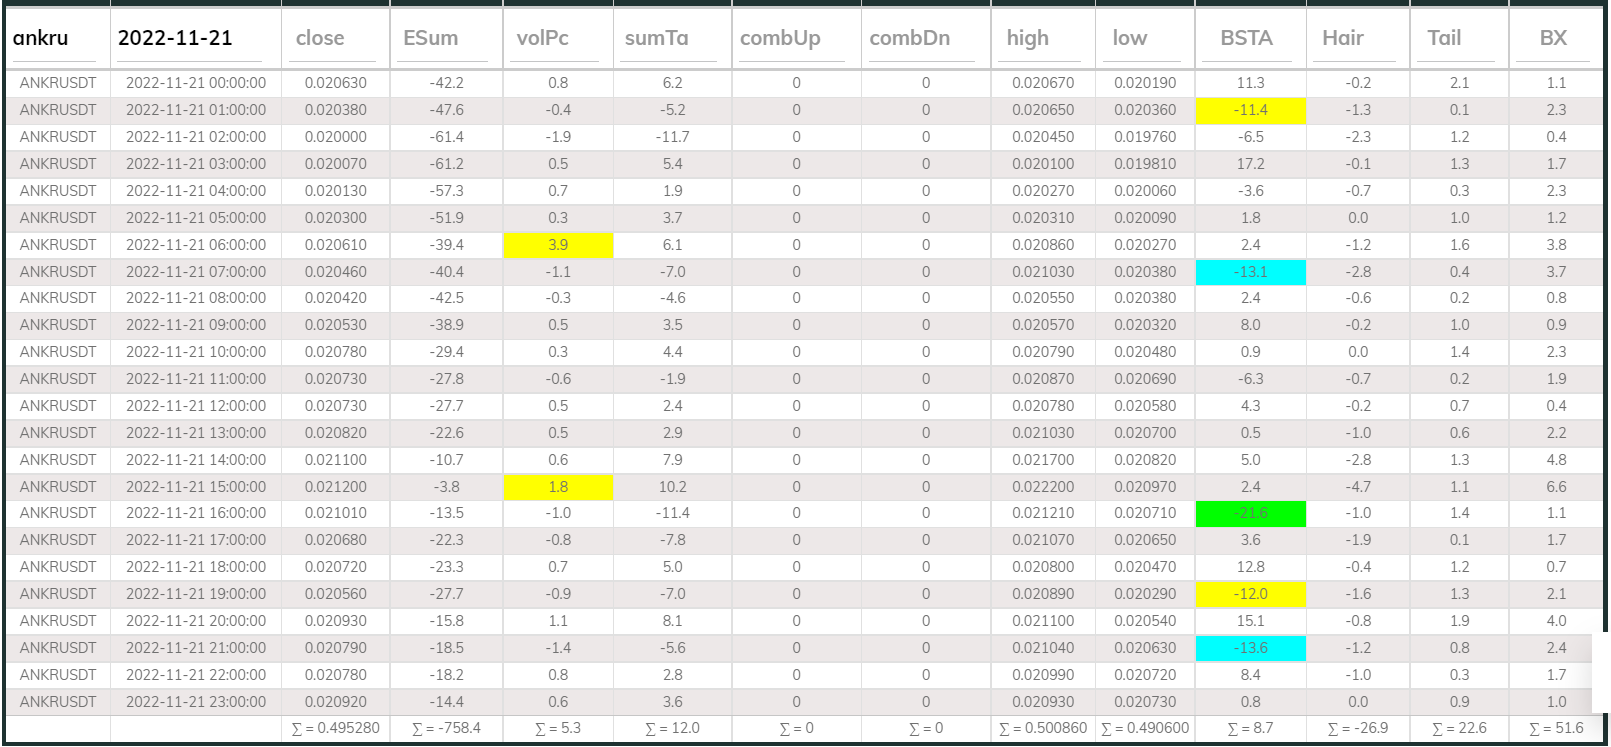Click sumTa value 10.2
The height and width of the screenshot is (747, 1611).
(672, 487)
